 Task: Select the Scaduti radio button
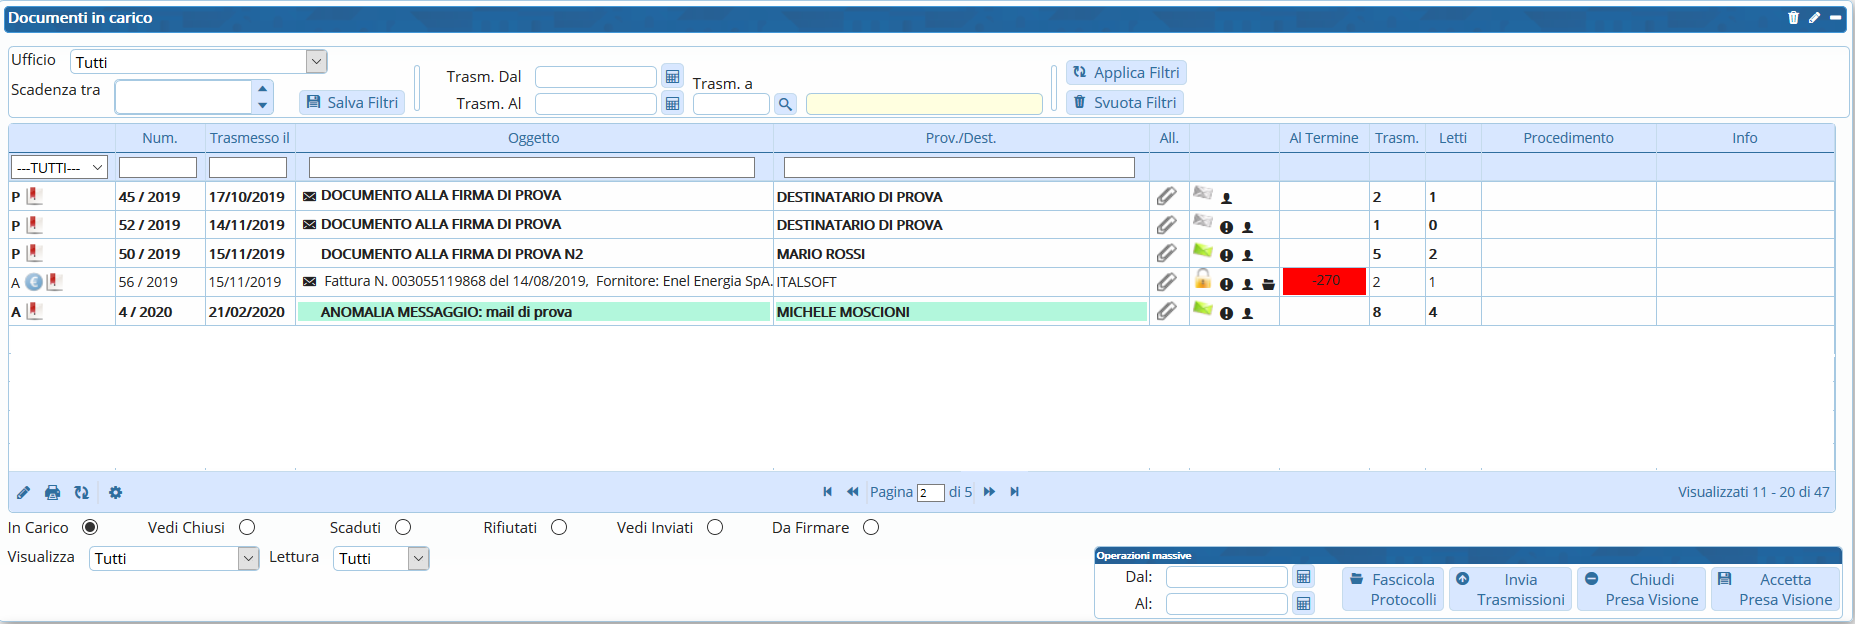coord(403,528)
